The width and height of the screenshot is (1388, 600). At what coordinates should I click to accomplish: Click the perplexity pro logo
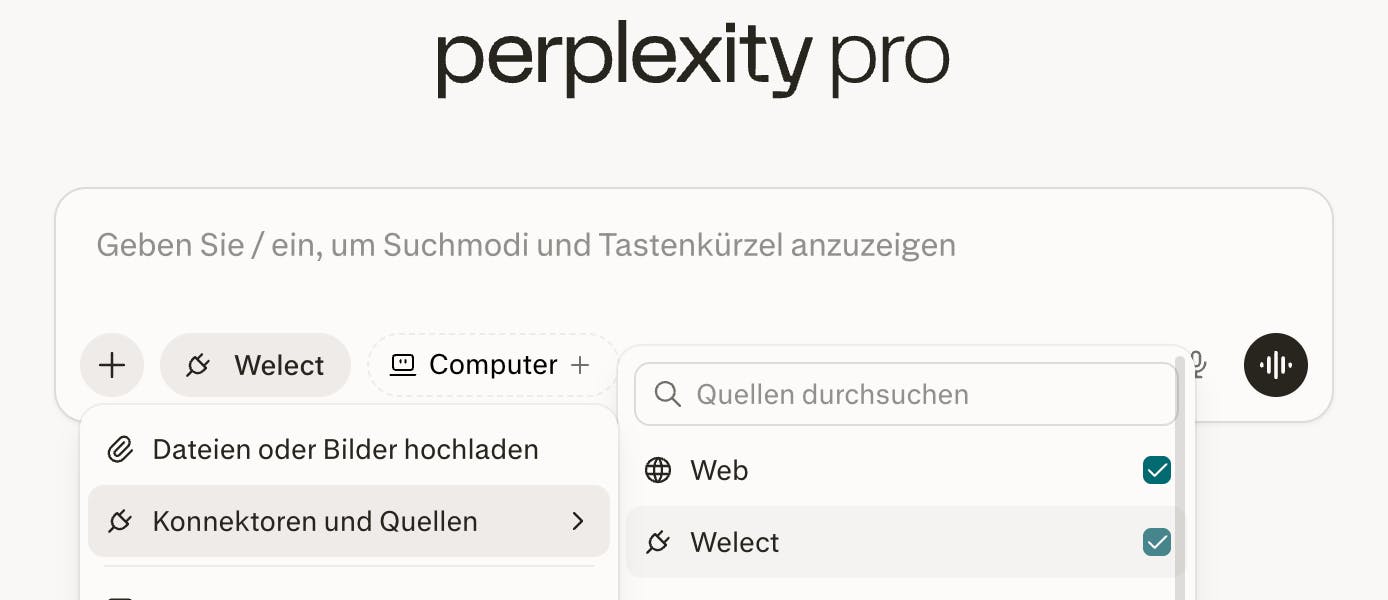pos(692,62)
